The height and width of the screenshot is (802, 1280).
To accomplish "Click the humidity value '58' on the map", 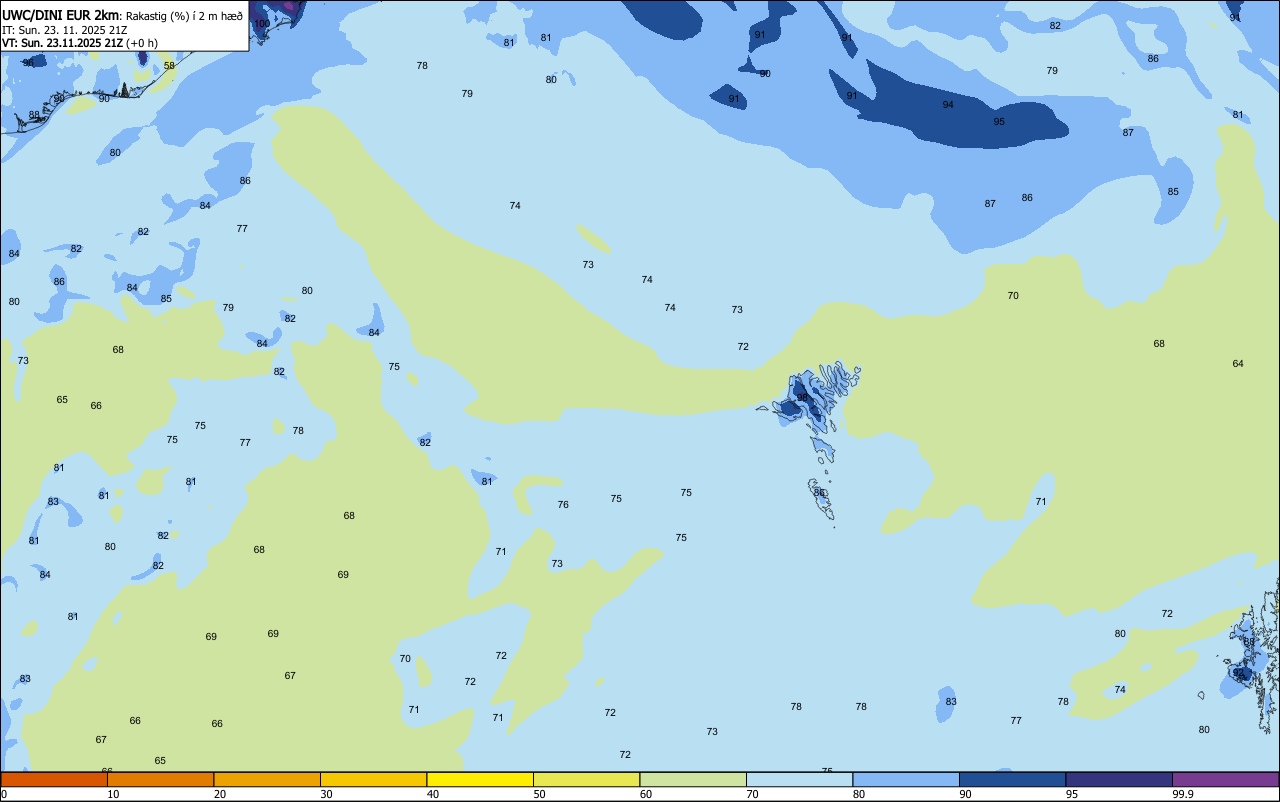I will [169, 65].
